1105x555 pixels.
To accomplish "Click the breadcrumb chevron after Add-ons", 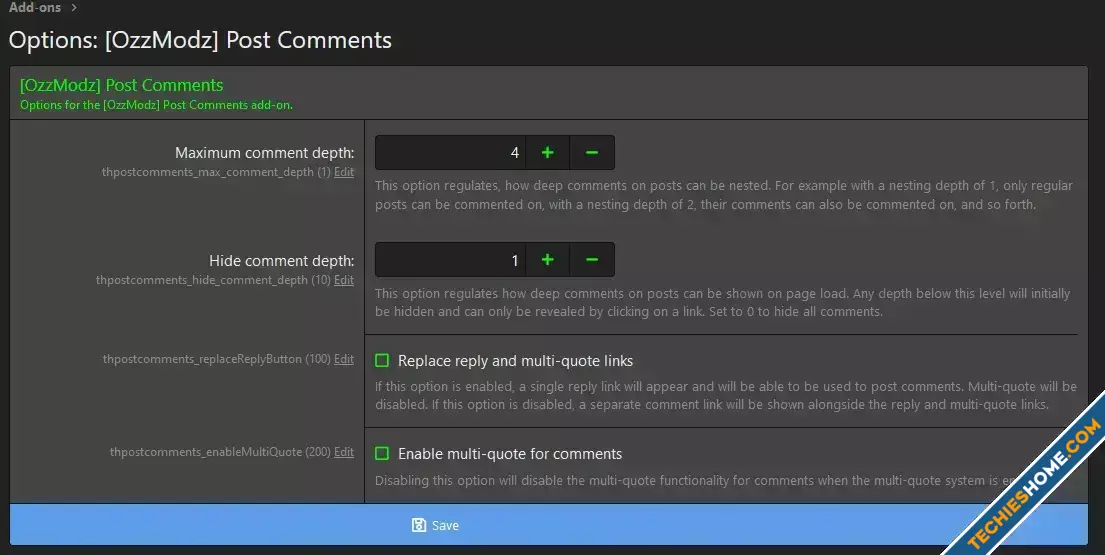I will [74, 8].
